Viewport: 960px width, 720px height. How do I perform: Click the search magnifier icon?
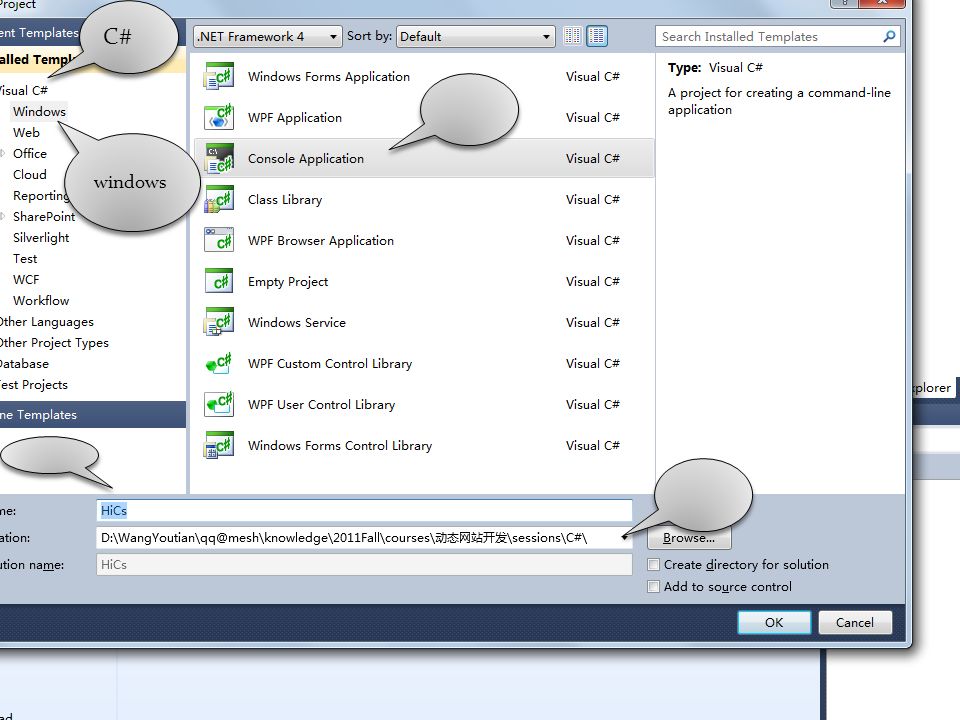(889, 36)
